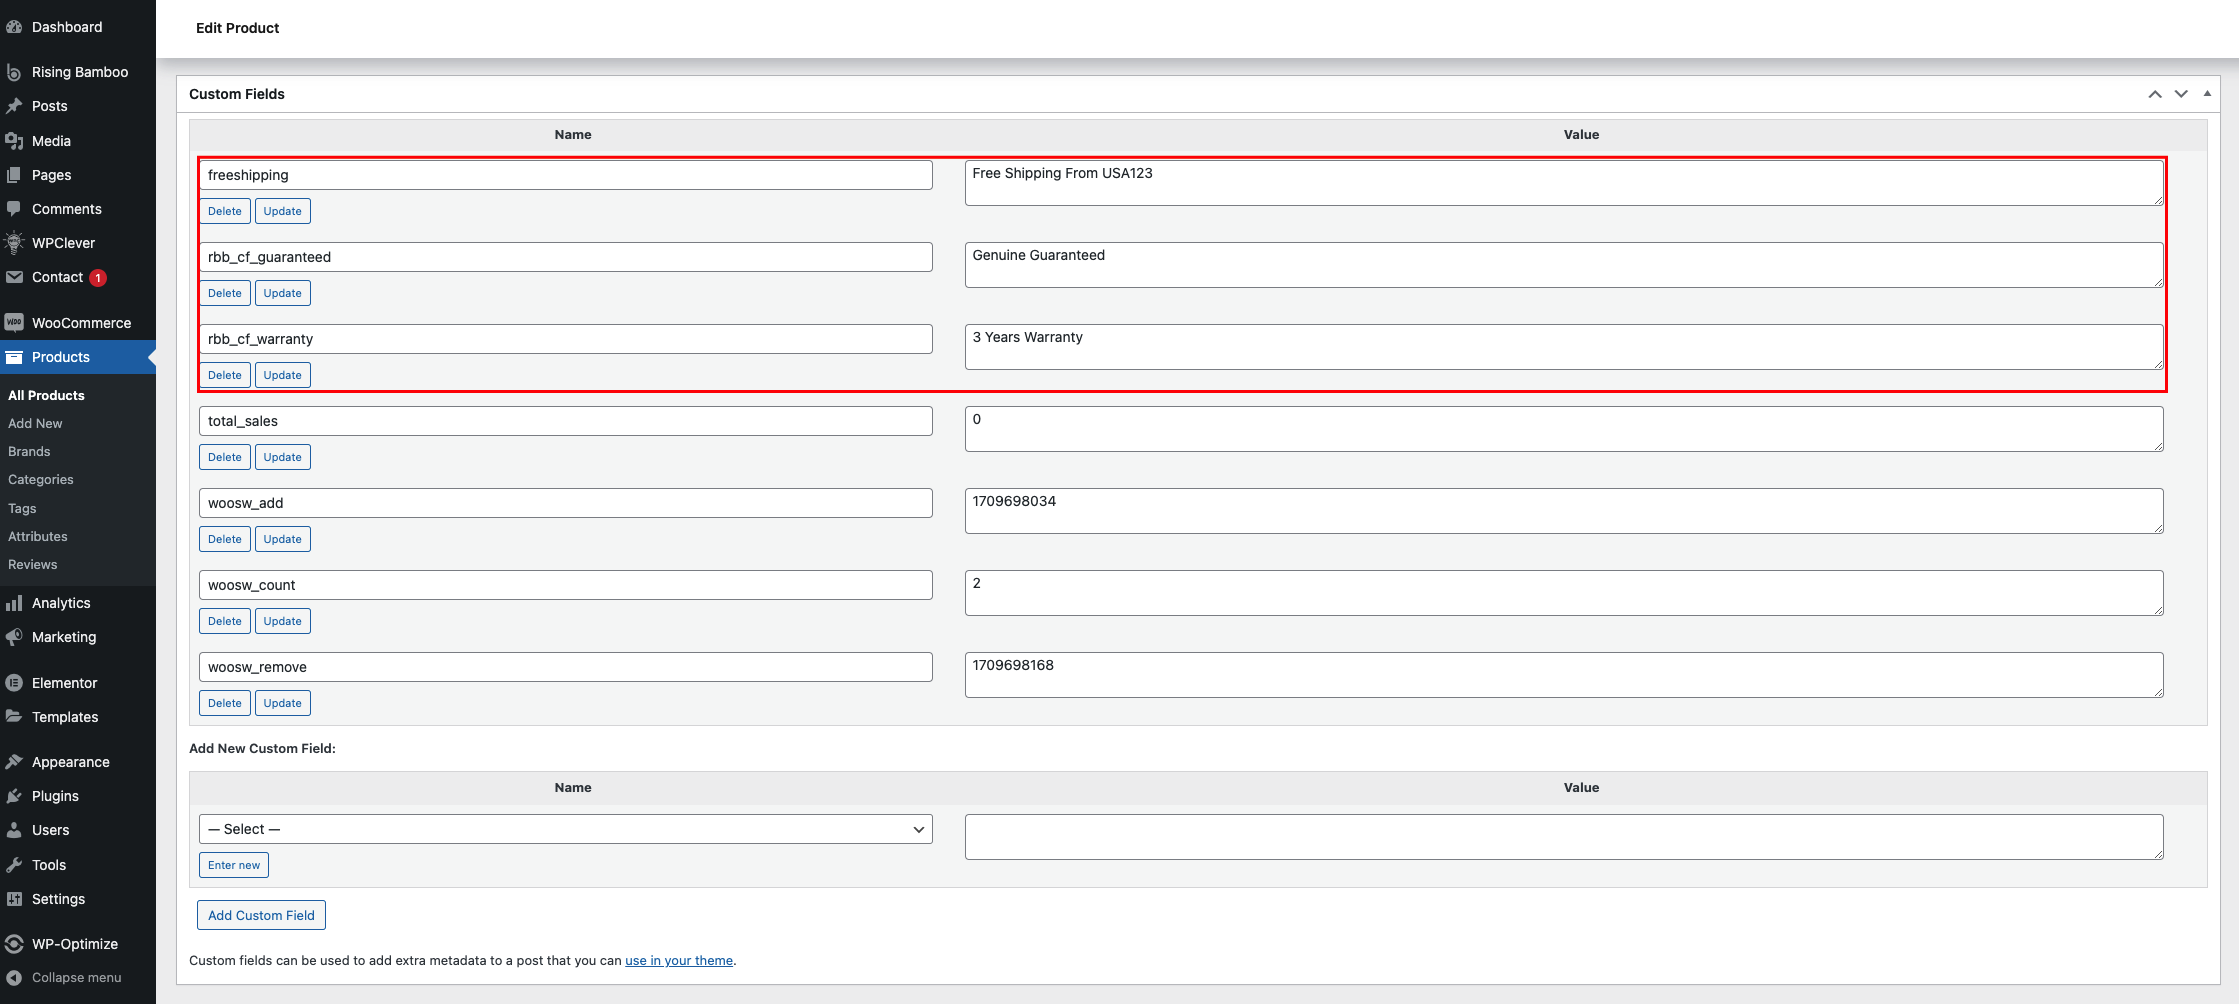Click the Plugins plug icon
This screenshot has height=1004, width=2239.
14,796
